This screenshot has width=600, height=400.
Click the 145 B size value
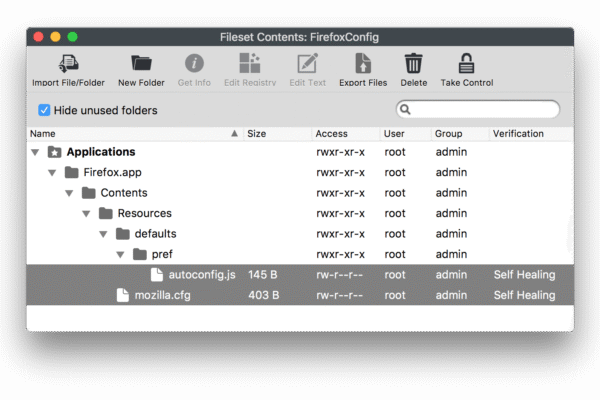pos(262,275)
